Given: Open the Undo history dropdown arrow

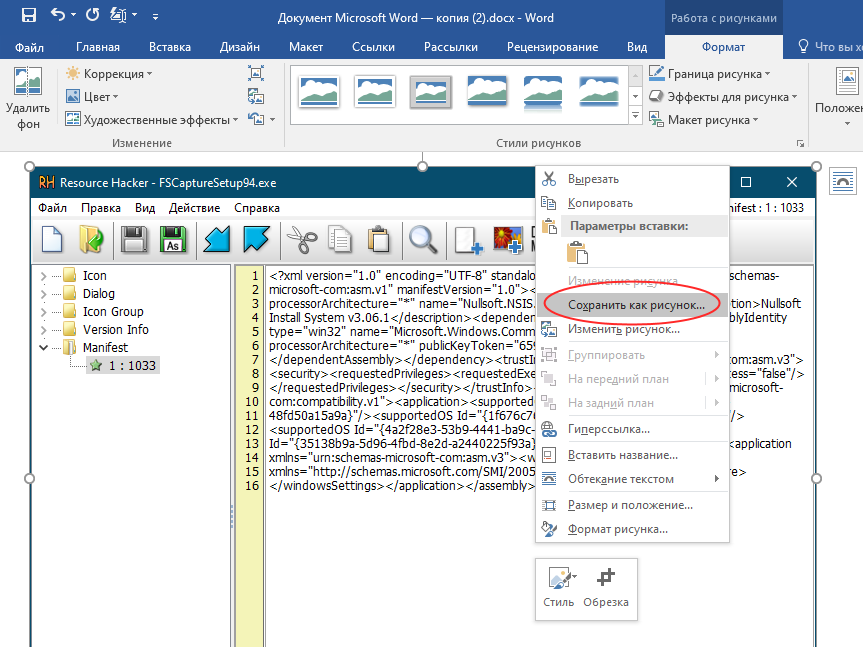Looking at the screenshot, I should pyautogui.click(x=73, y=15).
